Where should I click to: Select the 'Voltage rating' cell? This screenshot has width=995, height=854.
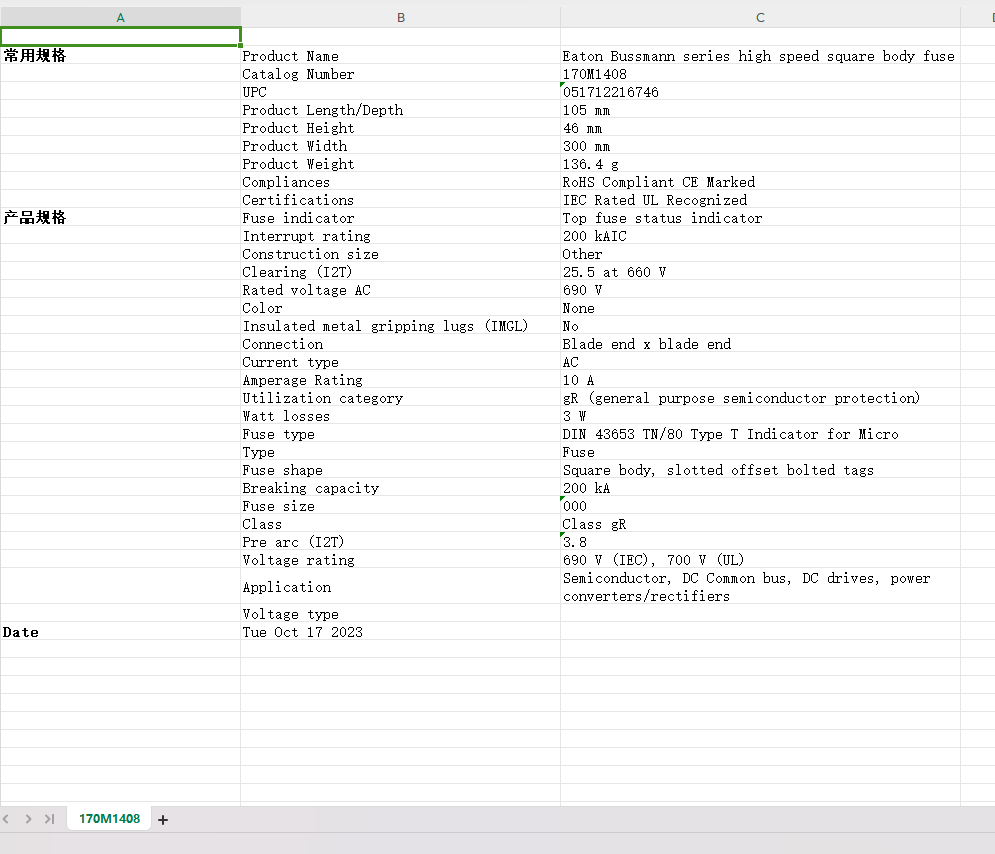point(400,560)
